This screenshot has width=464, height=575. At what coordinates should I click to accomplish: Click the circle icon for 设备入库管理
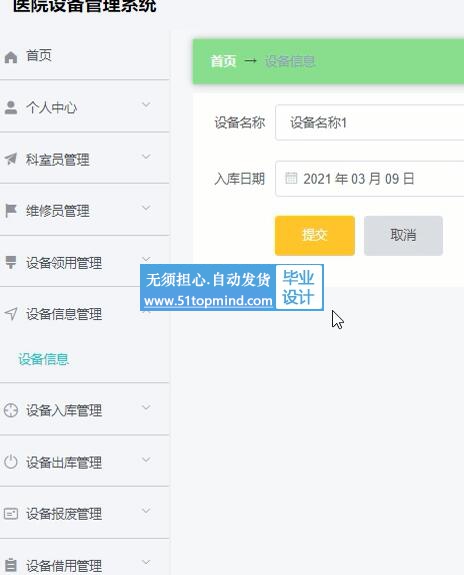11,410
